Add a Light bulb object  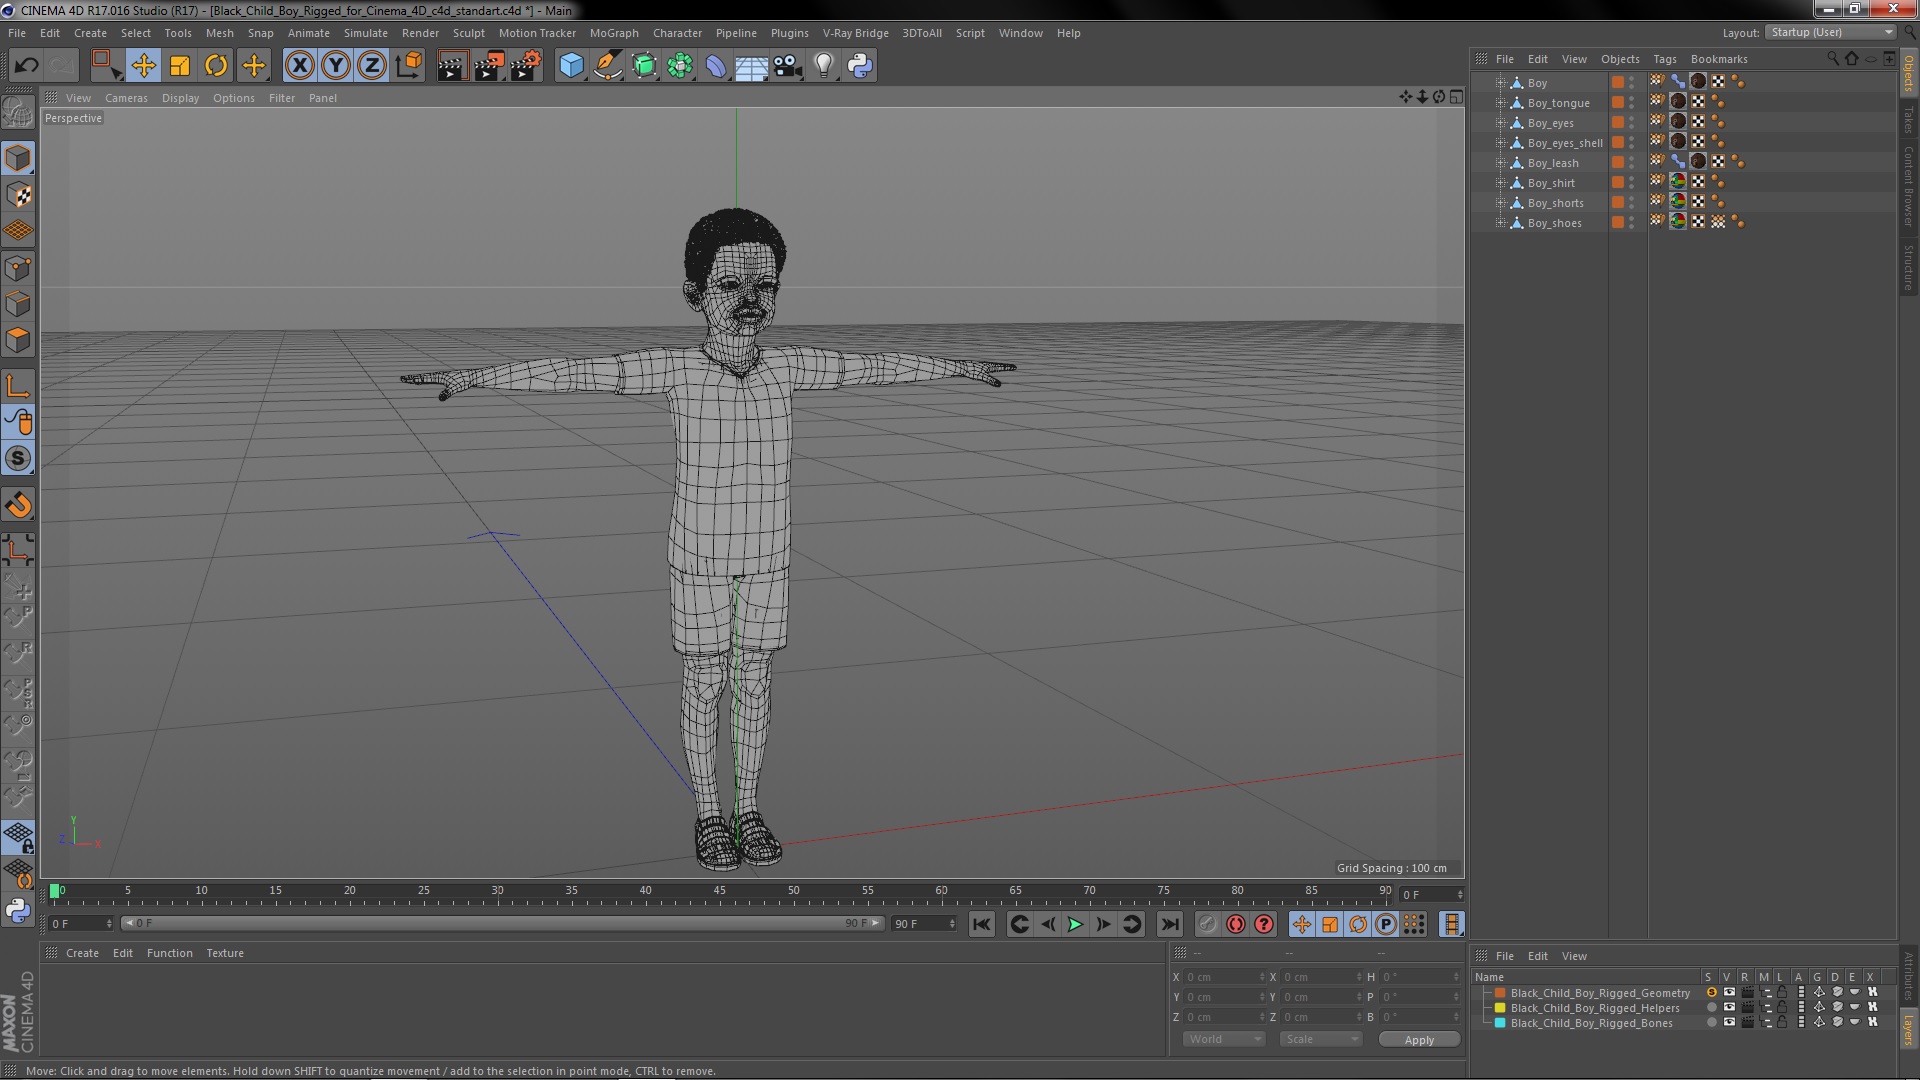click(x=824, y=66)
